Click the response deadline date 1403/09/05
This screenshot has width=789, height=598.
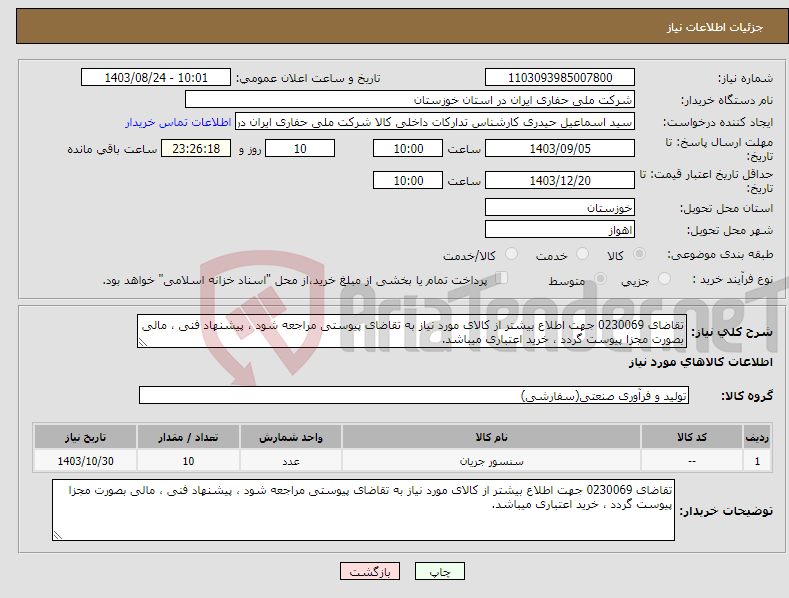coord(560,148)
